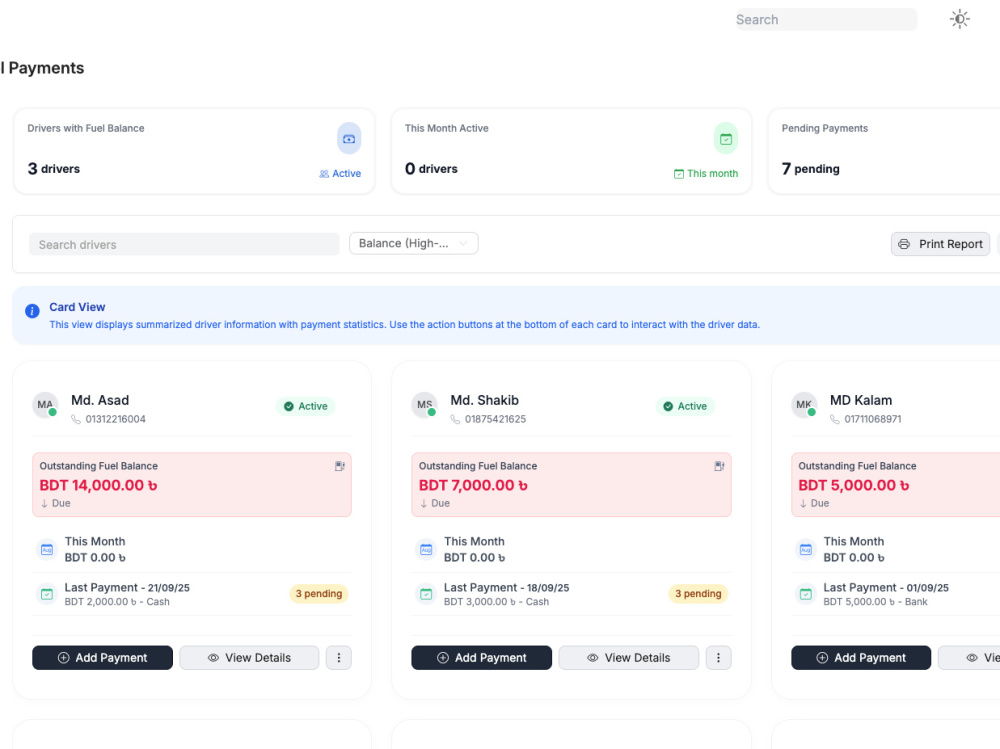Add Payment for Md. Shakib
This screenshot has height=749, width=1000.
coord(482,658)
